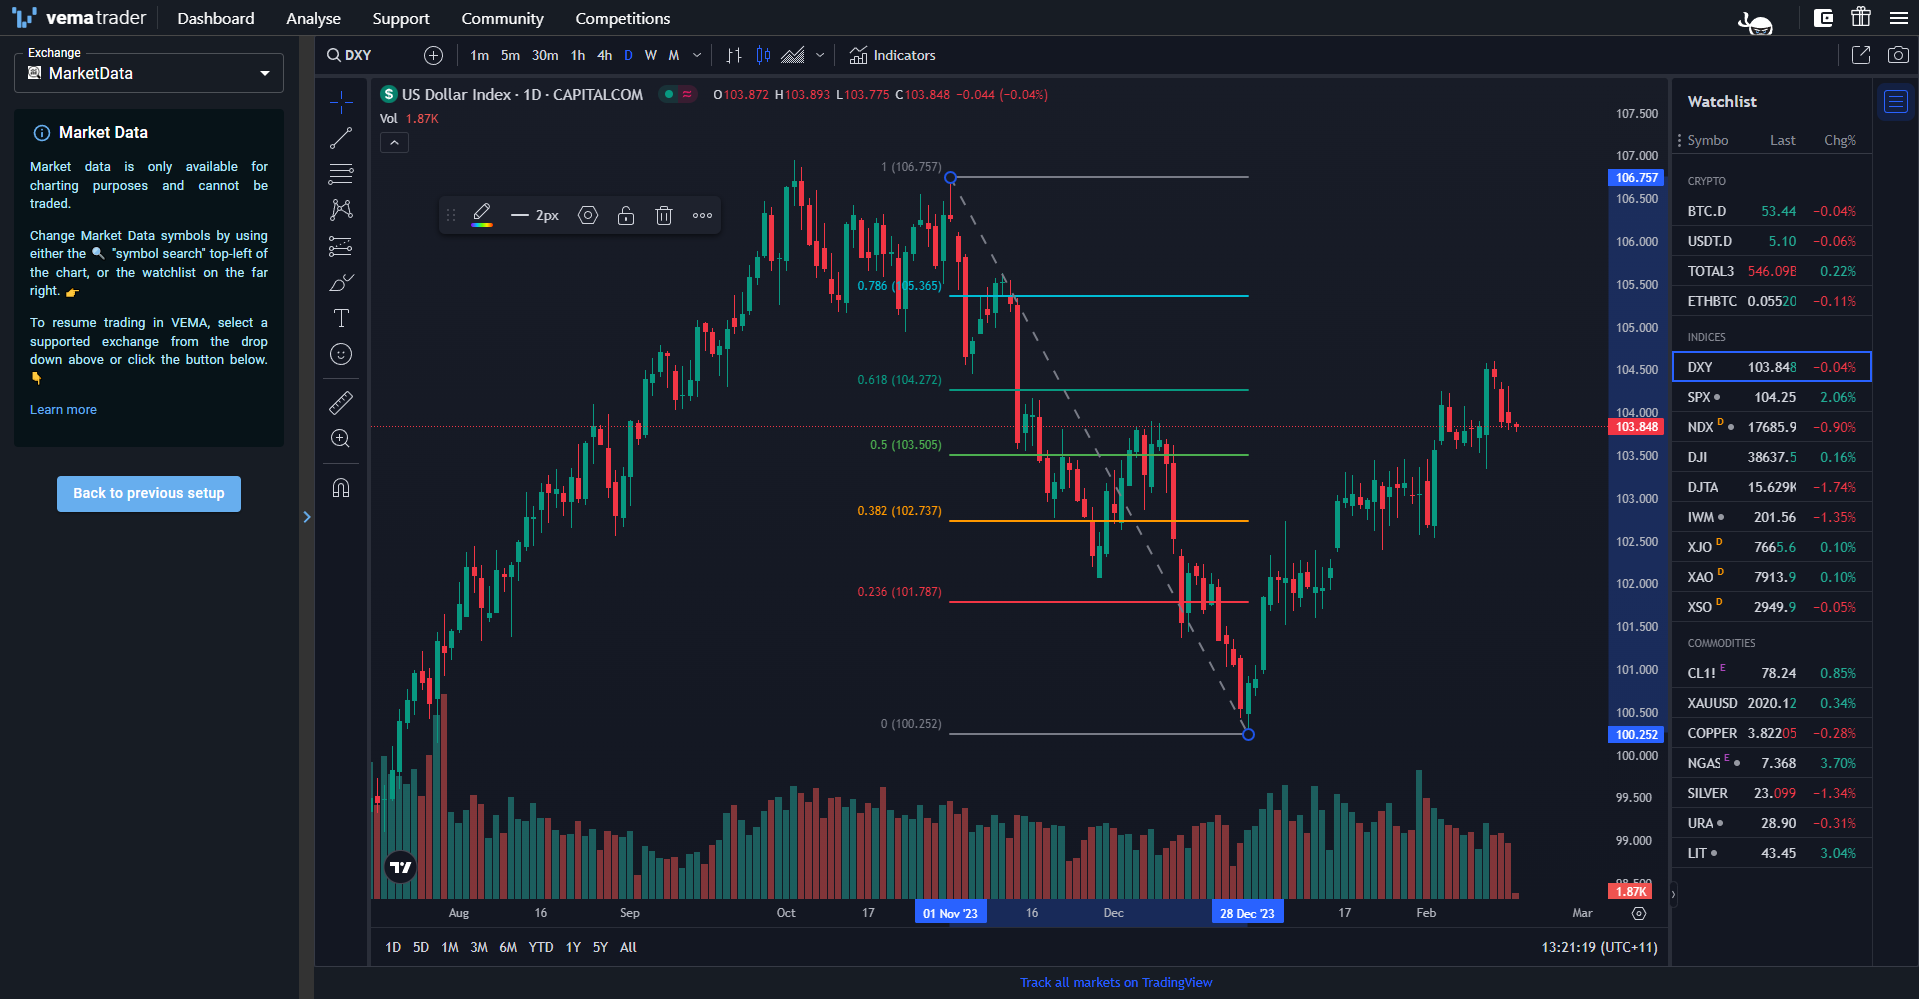Open more options for the drawing

pyautogui.click(x=703, y=215)
